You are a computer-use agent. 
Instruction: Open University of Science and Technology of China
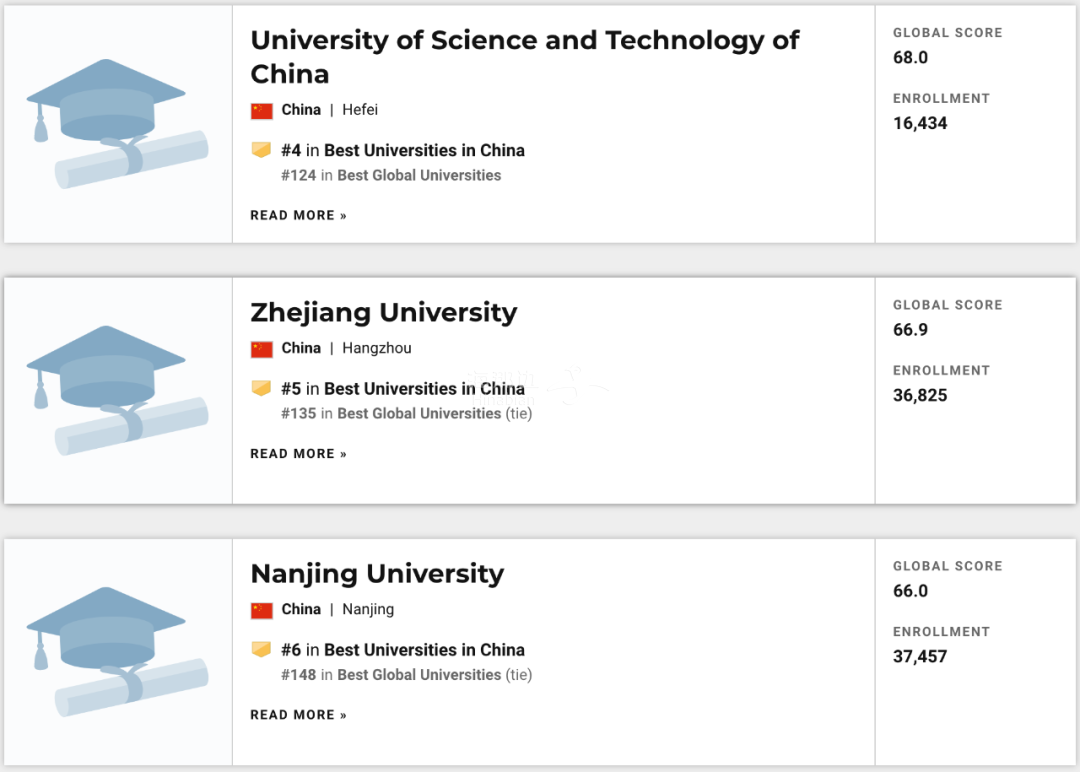point(525,57)
